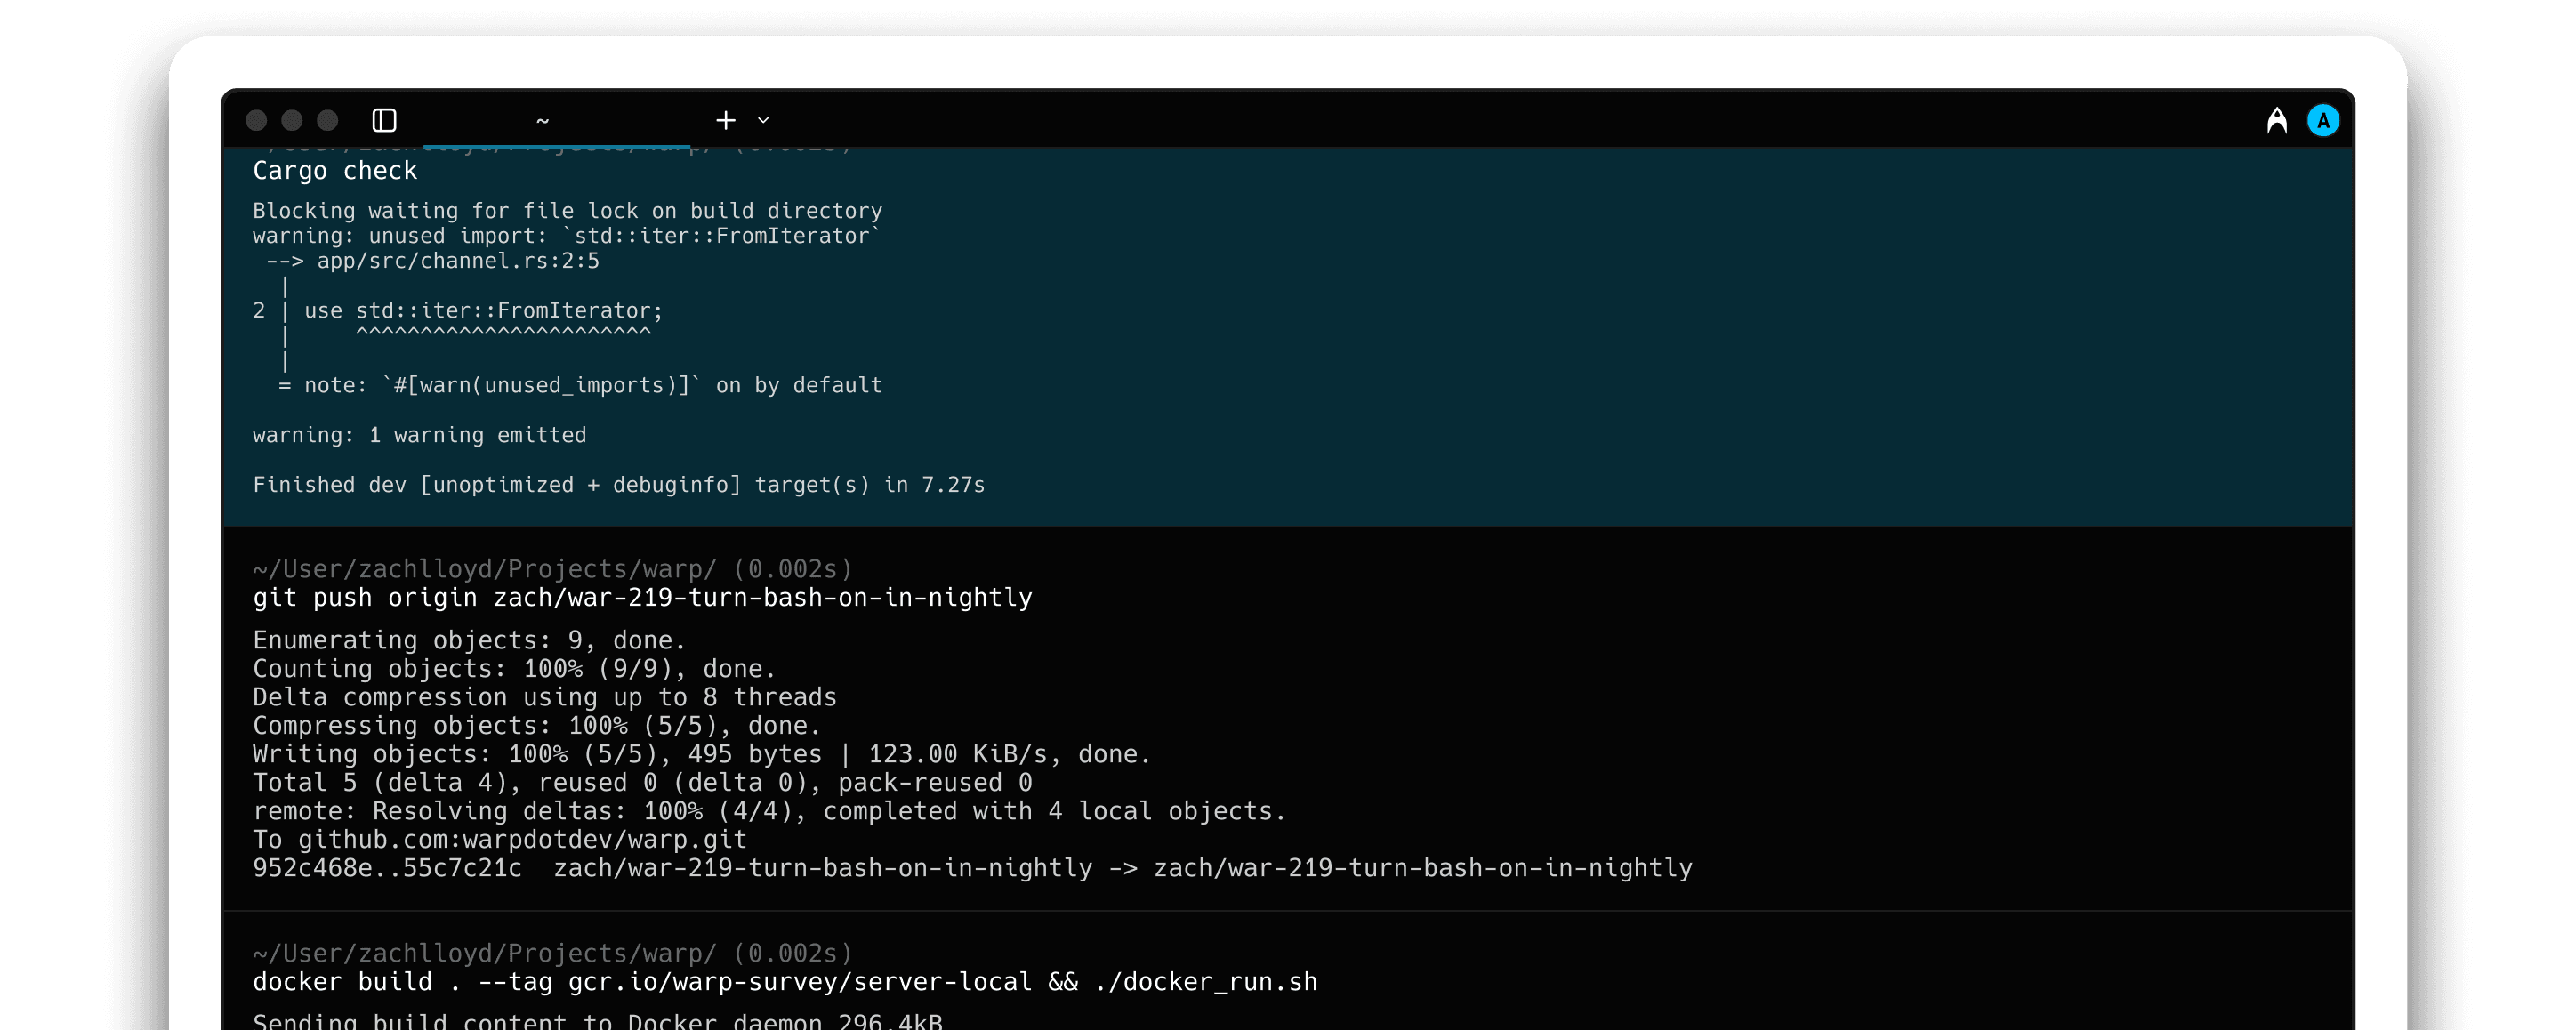Select the 'Cargo check' command text

(335, 171)
